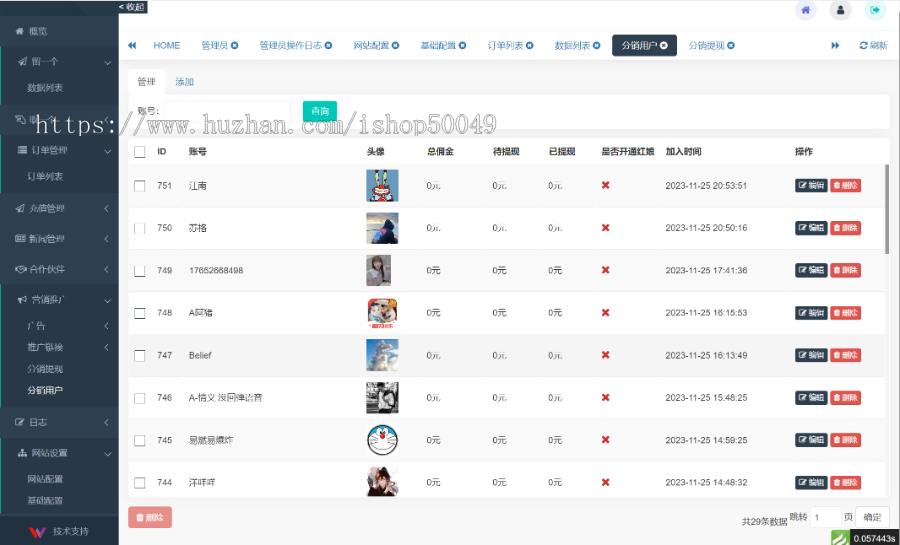
Task: Select the 管理 sub-tab
Action: coord(146,82)
